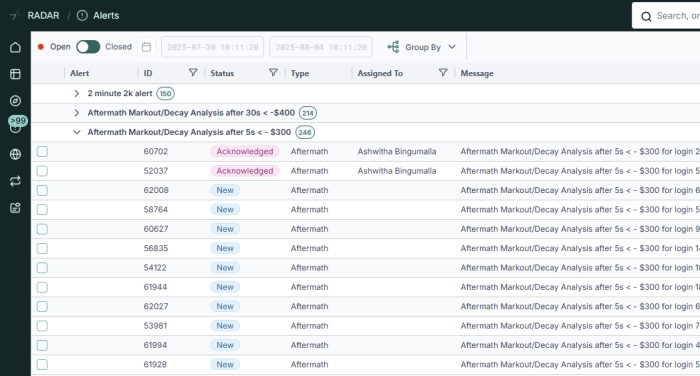
Task: Click the start date input field
Action: pos(212,47)
